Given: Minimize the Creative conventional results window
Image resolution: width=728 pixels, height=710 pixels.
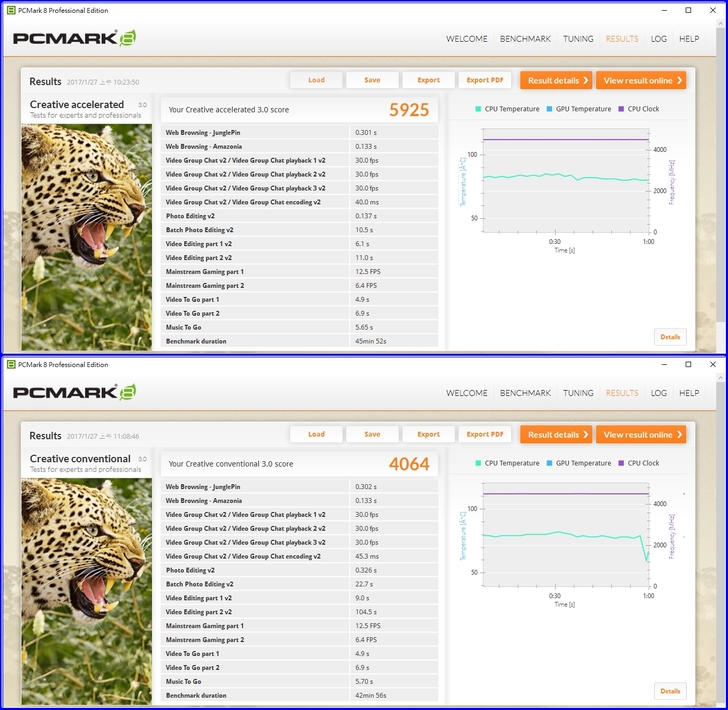Looking at the screenshot, I should (660, 365).
